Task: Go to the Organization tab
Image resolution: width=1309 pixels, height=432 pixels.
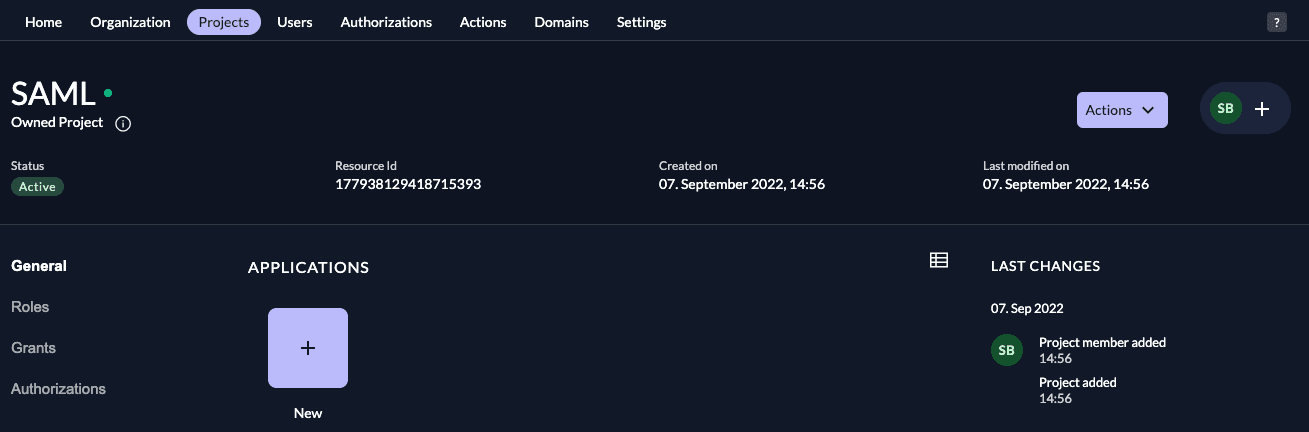Action: [130, 22]
